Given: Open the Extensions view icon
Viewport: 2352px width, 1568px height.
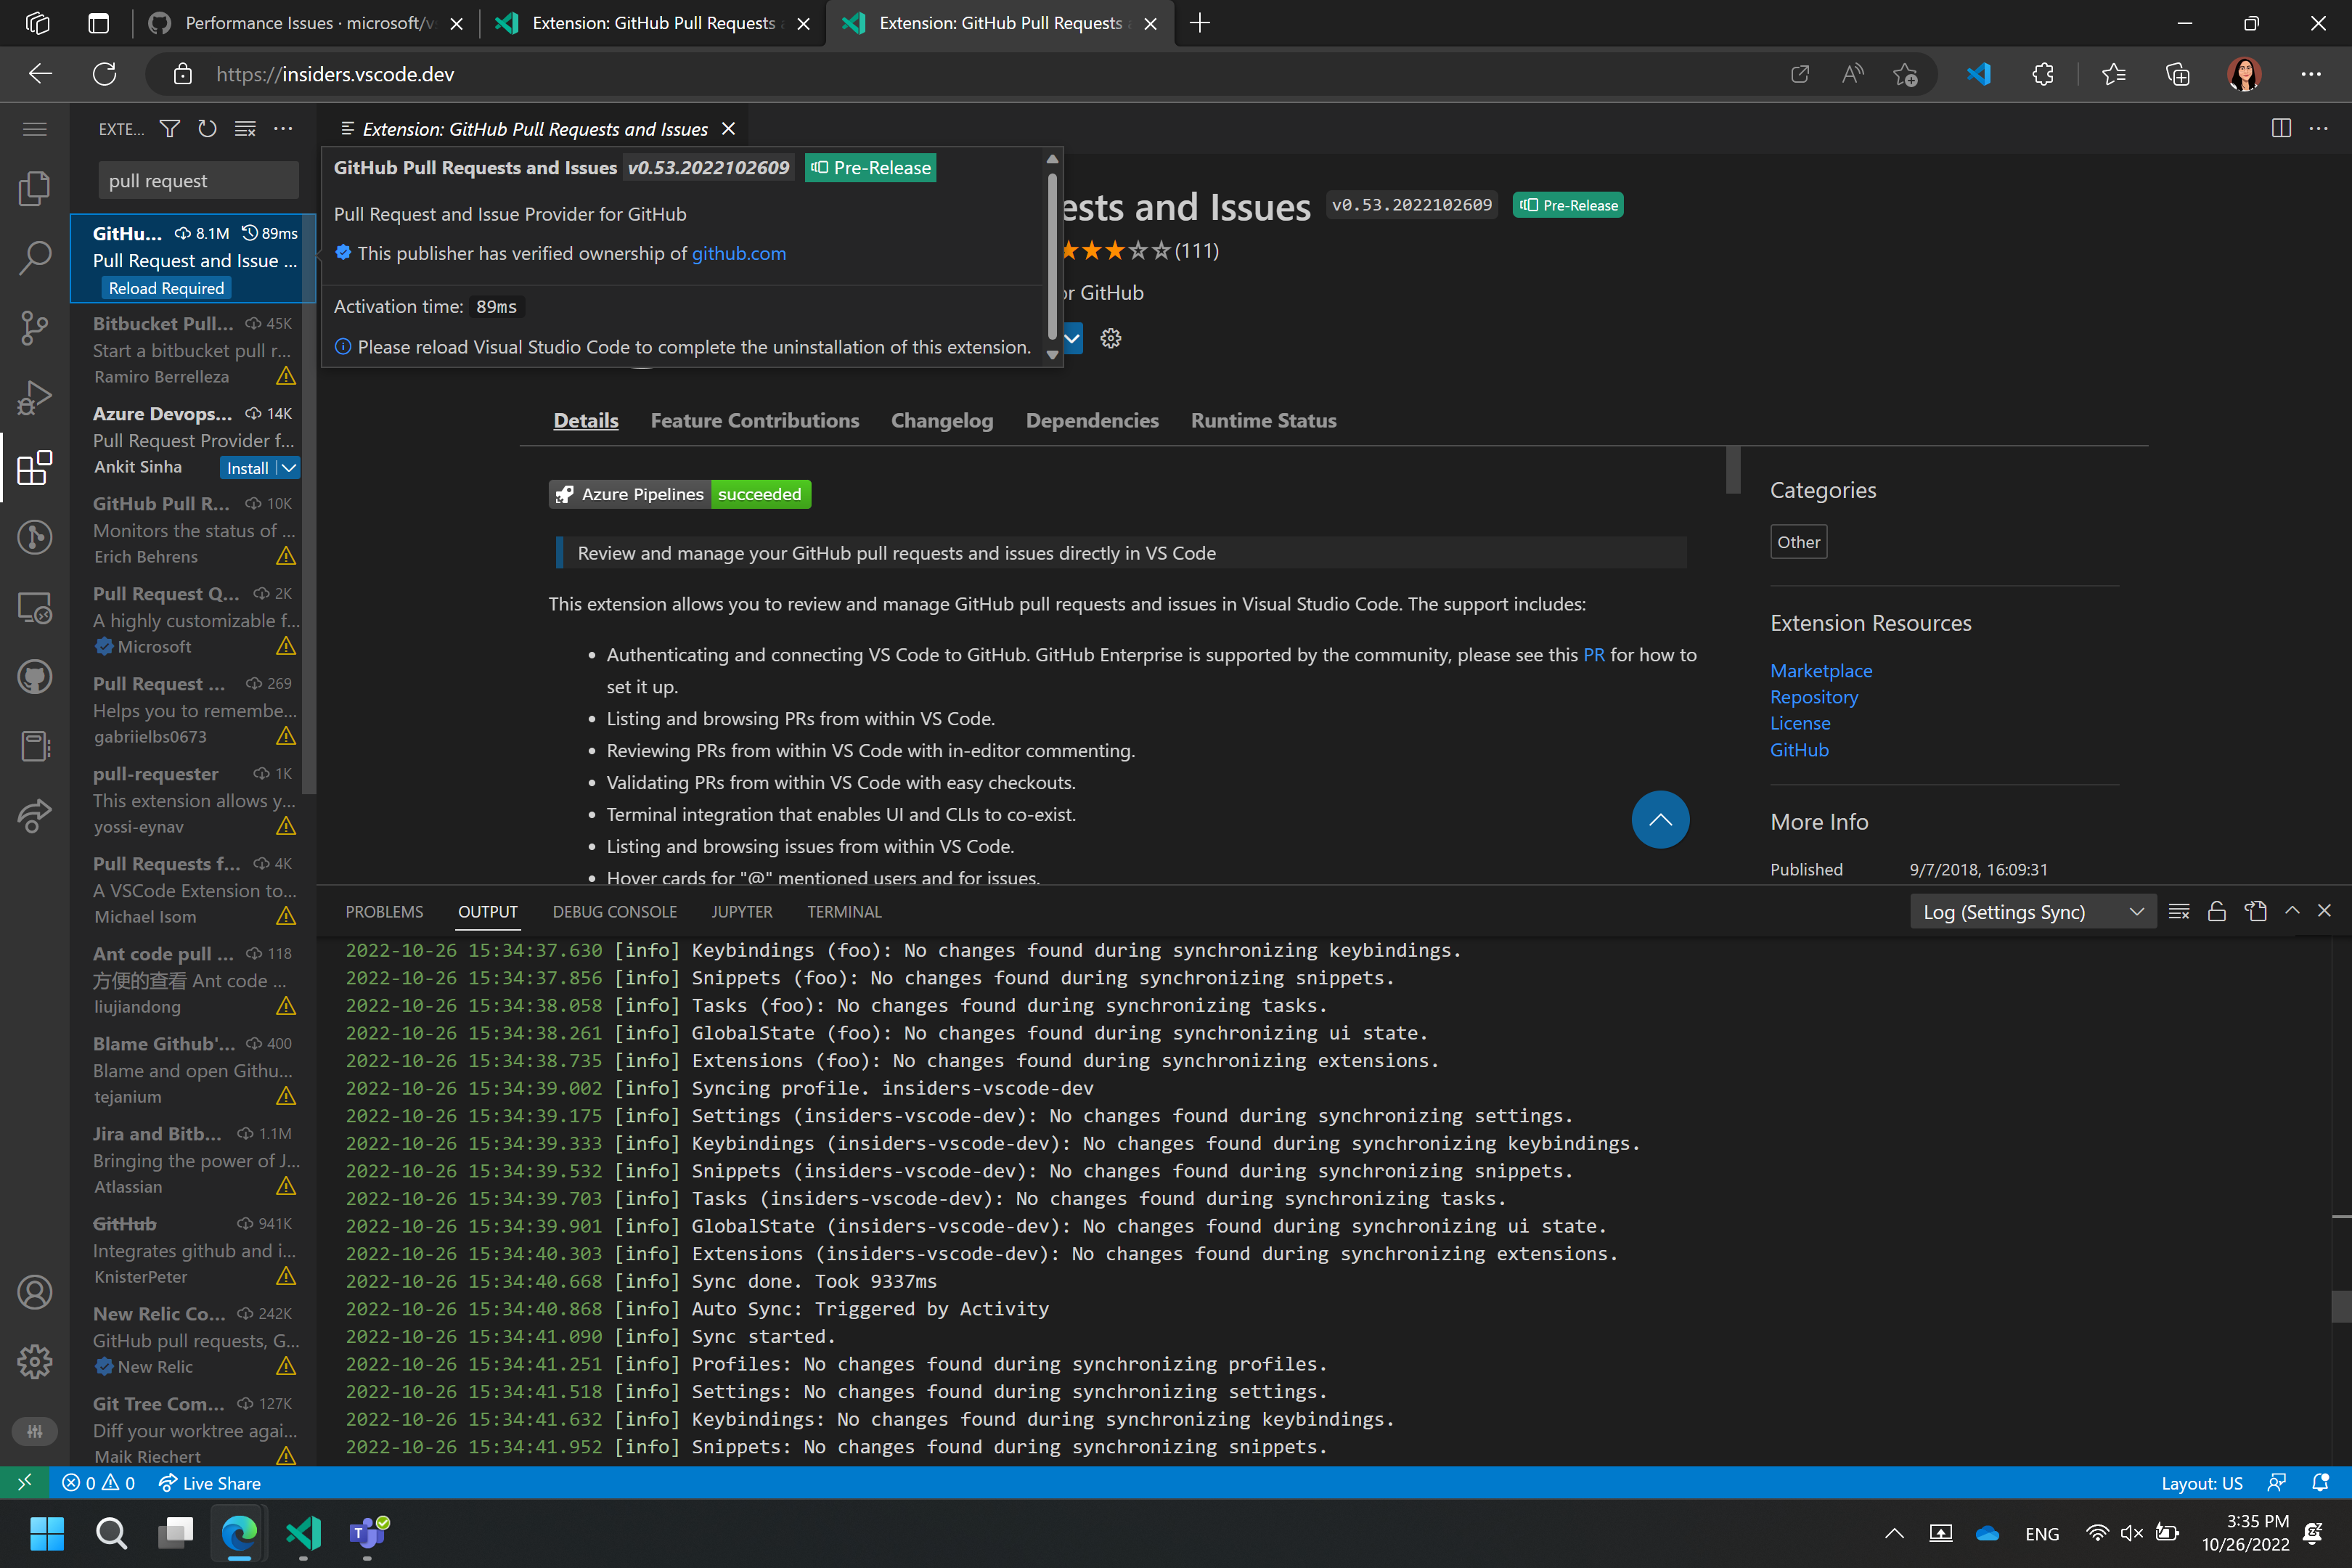Looking at the screenshot, I should click(35, 467).
